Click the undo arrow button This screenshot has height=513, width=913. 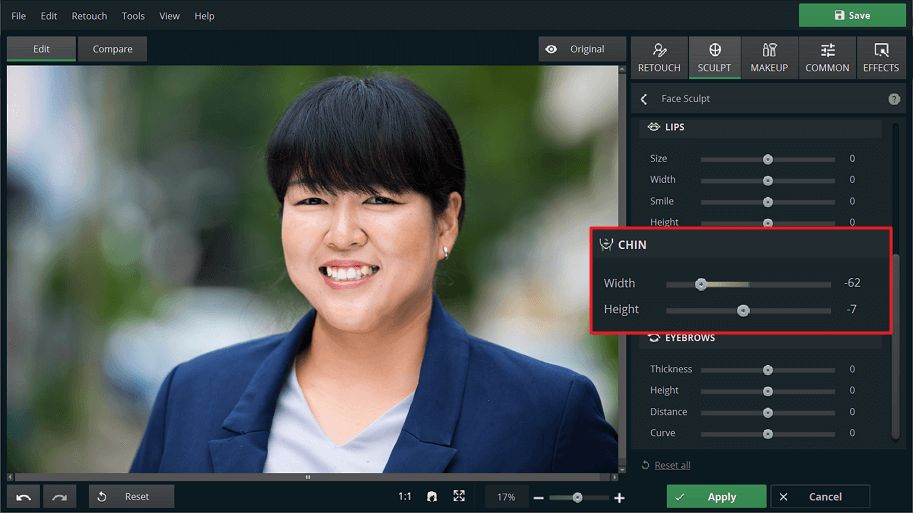point(24,496)
